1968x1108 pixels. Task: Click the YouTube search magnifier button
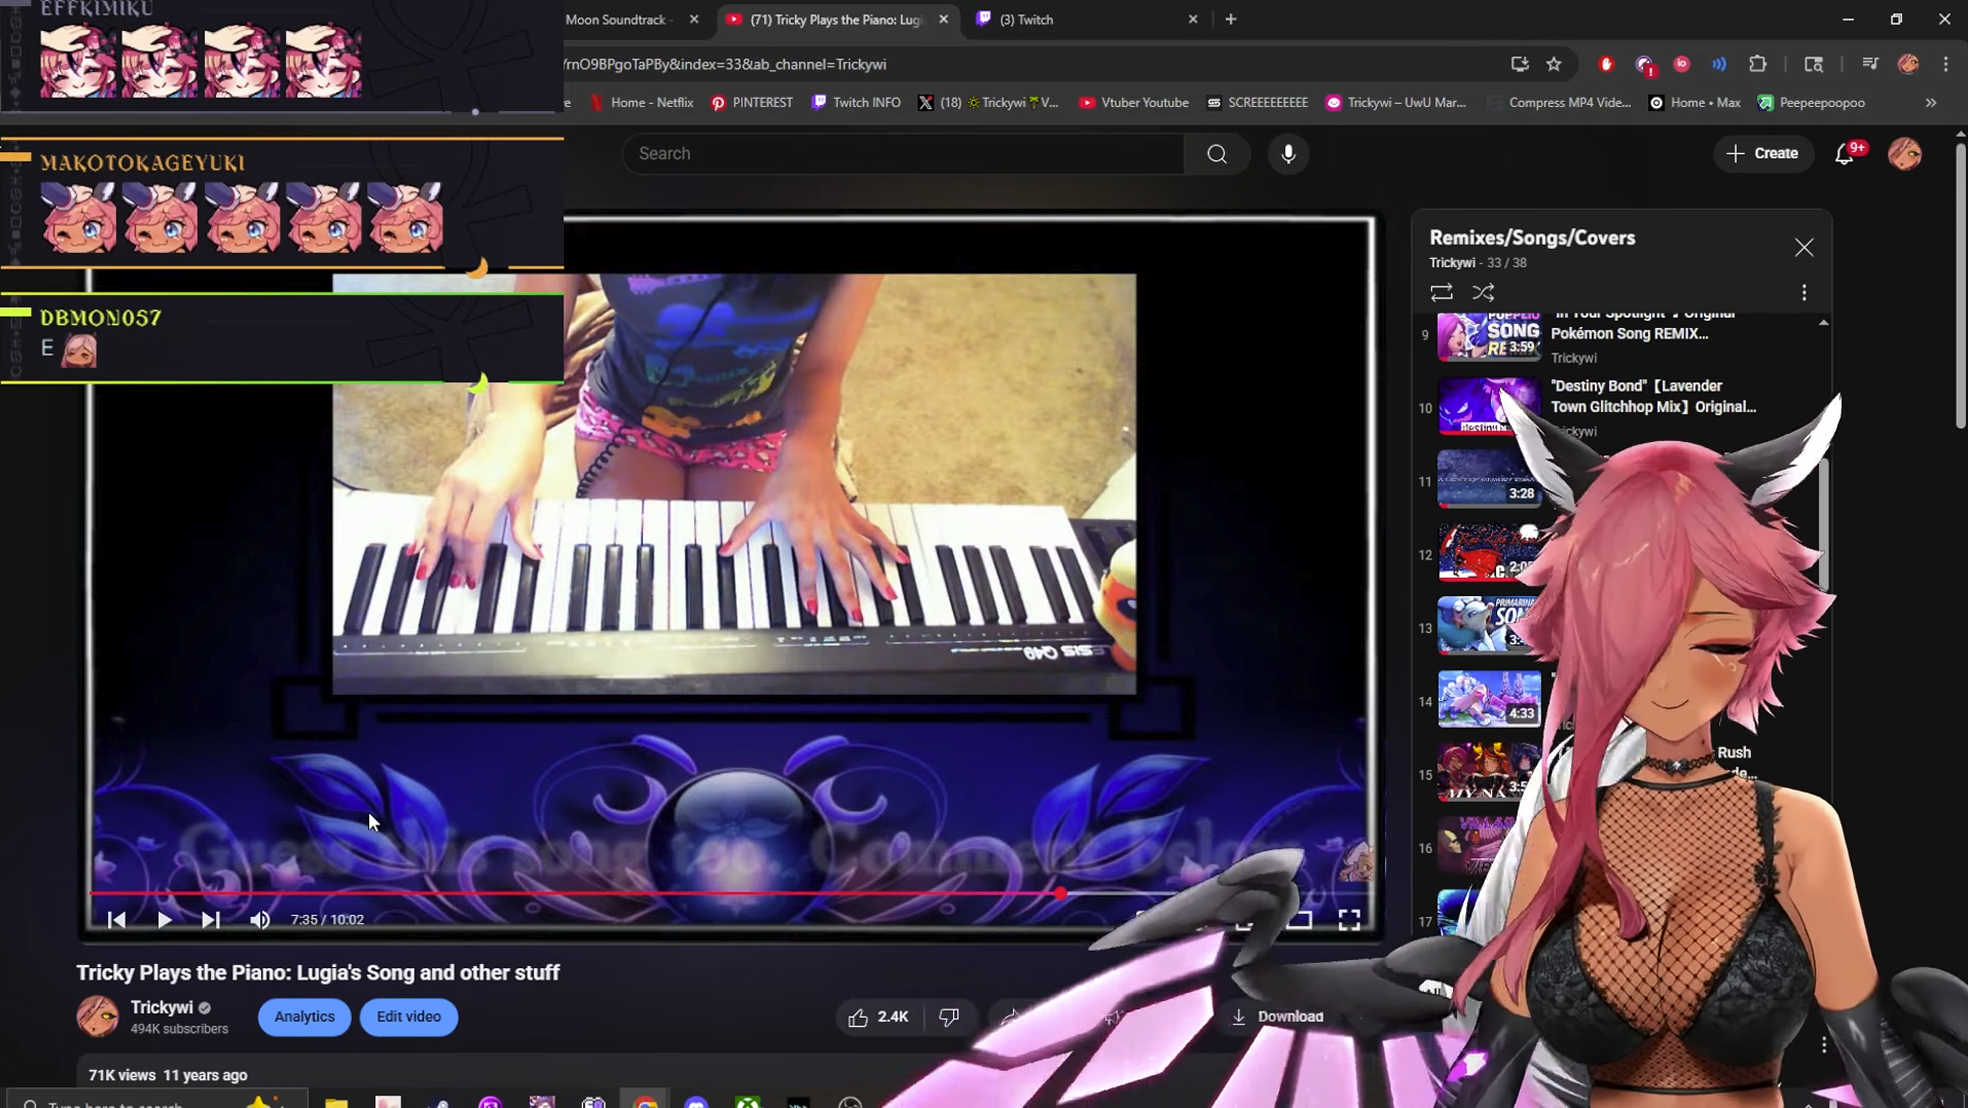click(1217, 154)
